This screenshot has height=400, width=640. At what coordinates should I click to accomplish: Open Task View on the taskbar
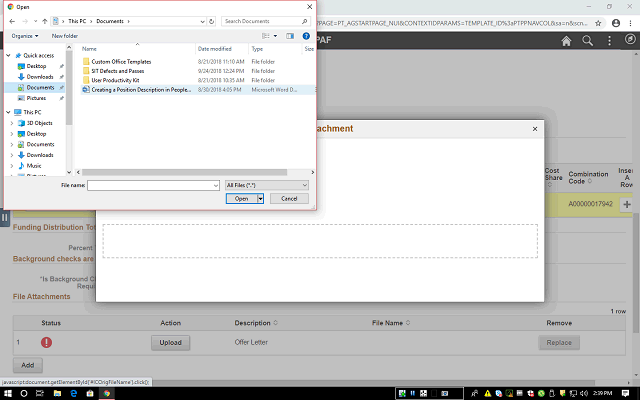(40, 393)
